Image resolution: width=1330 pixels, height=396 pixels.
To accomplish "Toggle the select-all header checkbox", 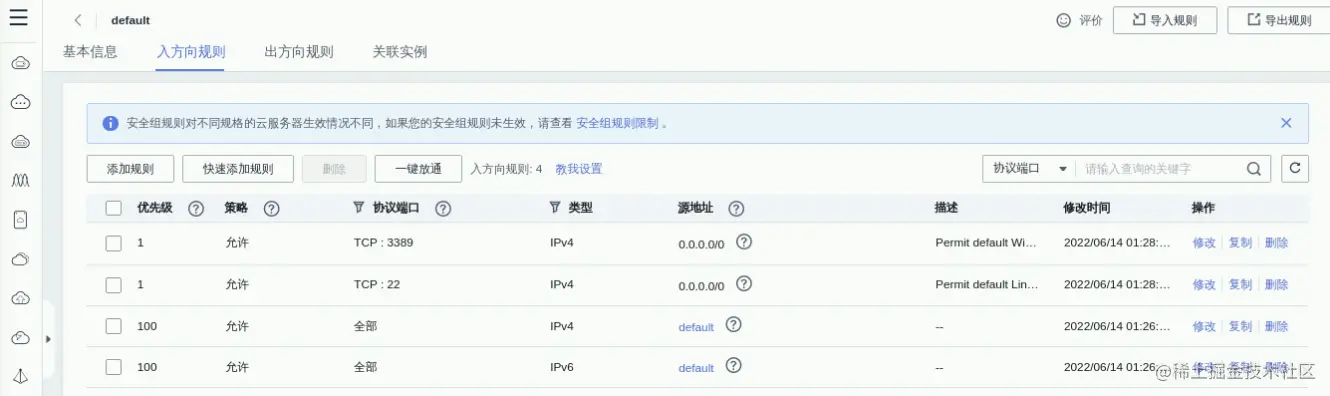I will (x=114, y=208).
